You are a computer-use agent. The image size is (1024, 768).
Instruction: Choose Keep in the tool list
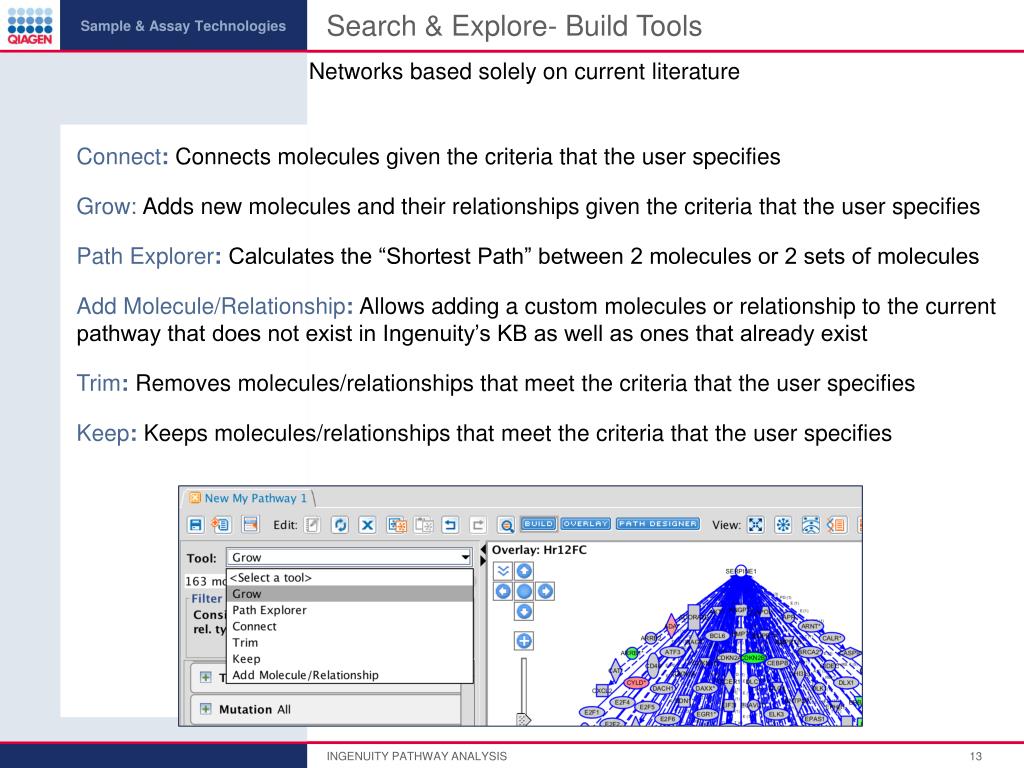[x=349, y=659]
